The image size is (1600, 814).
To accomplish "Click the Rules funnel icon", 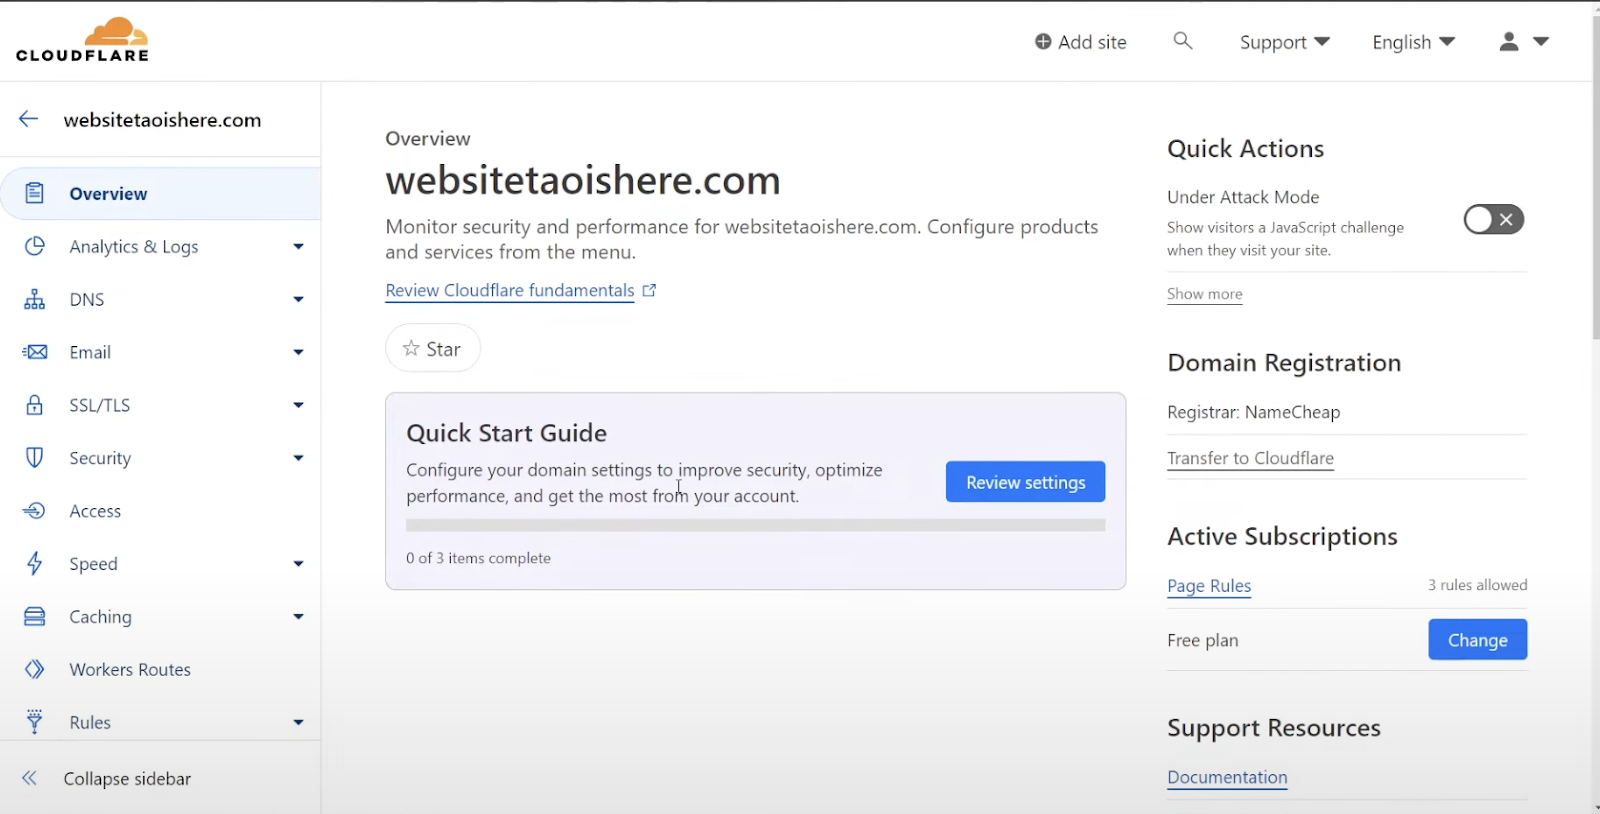I will click(x=34, y=722).
